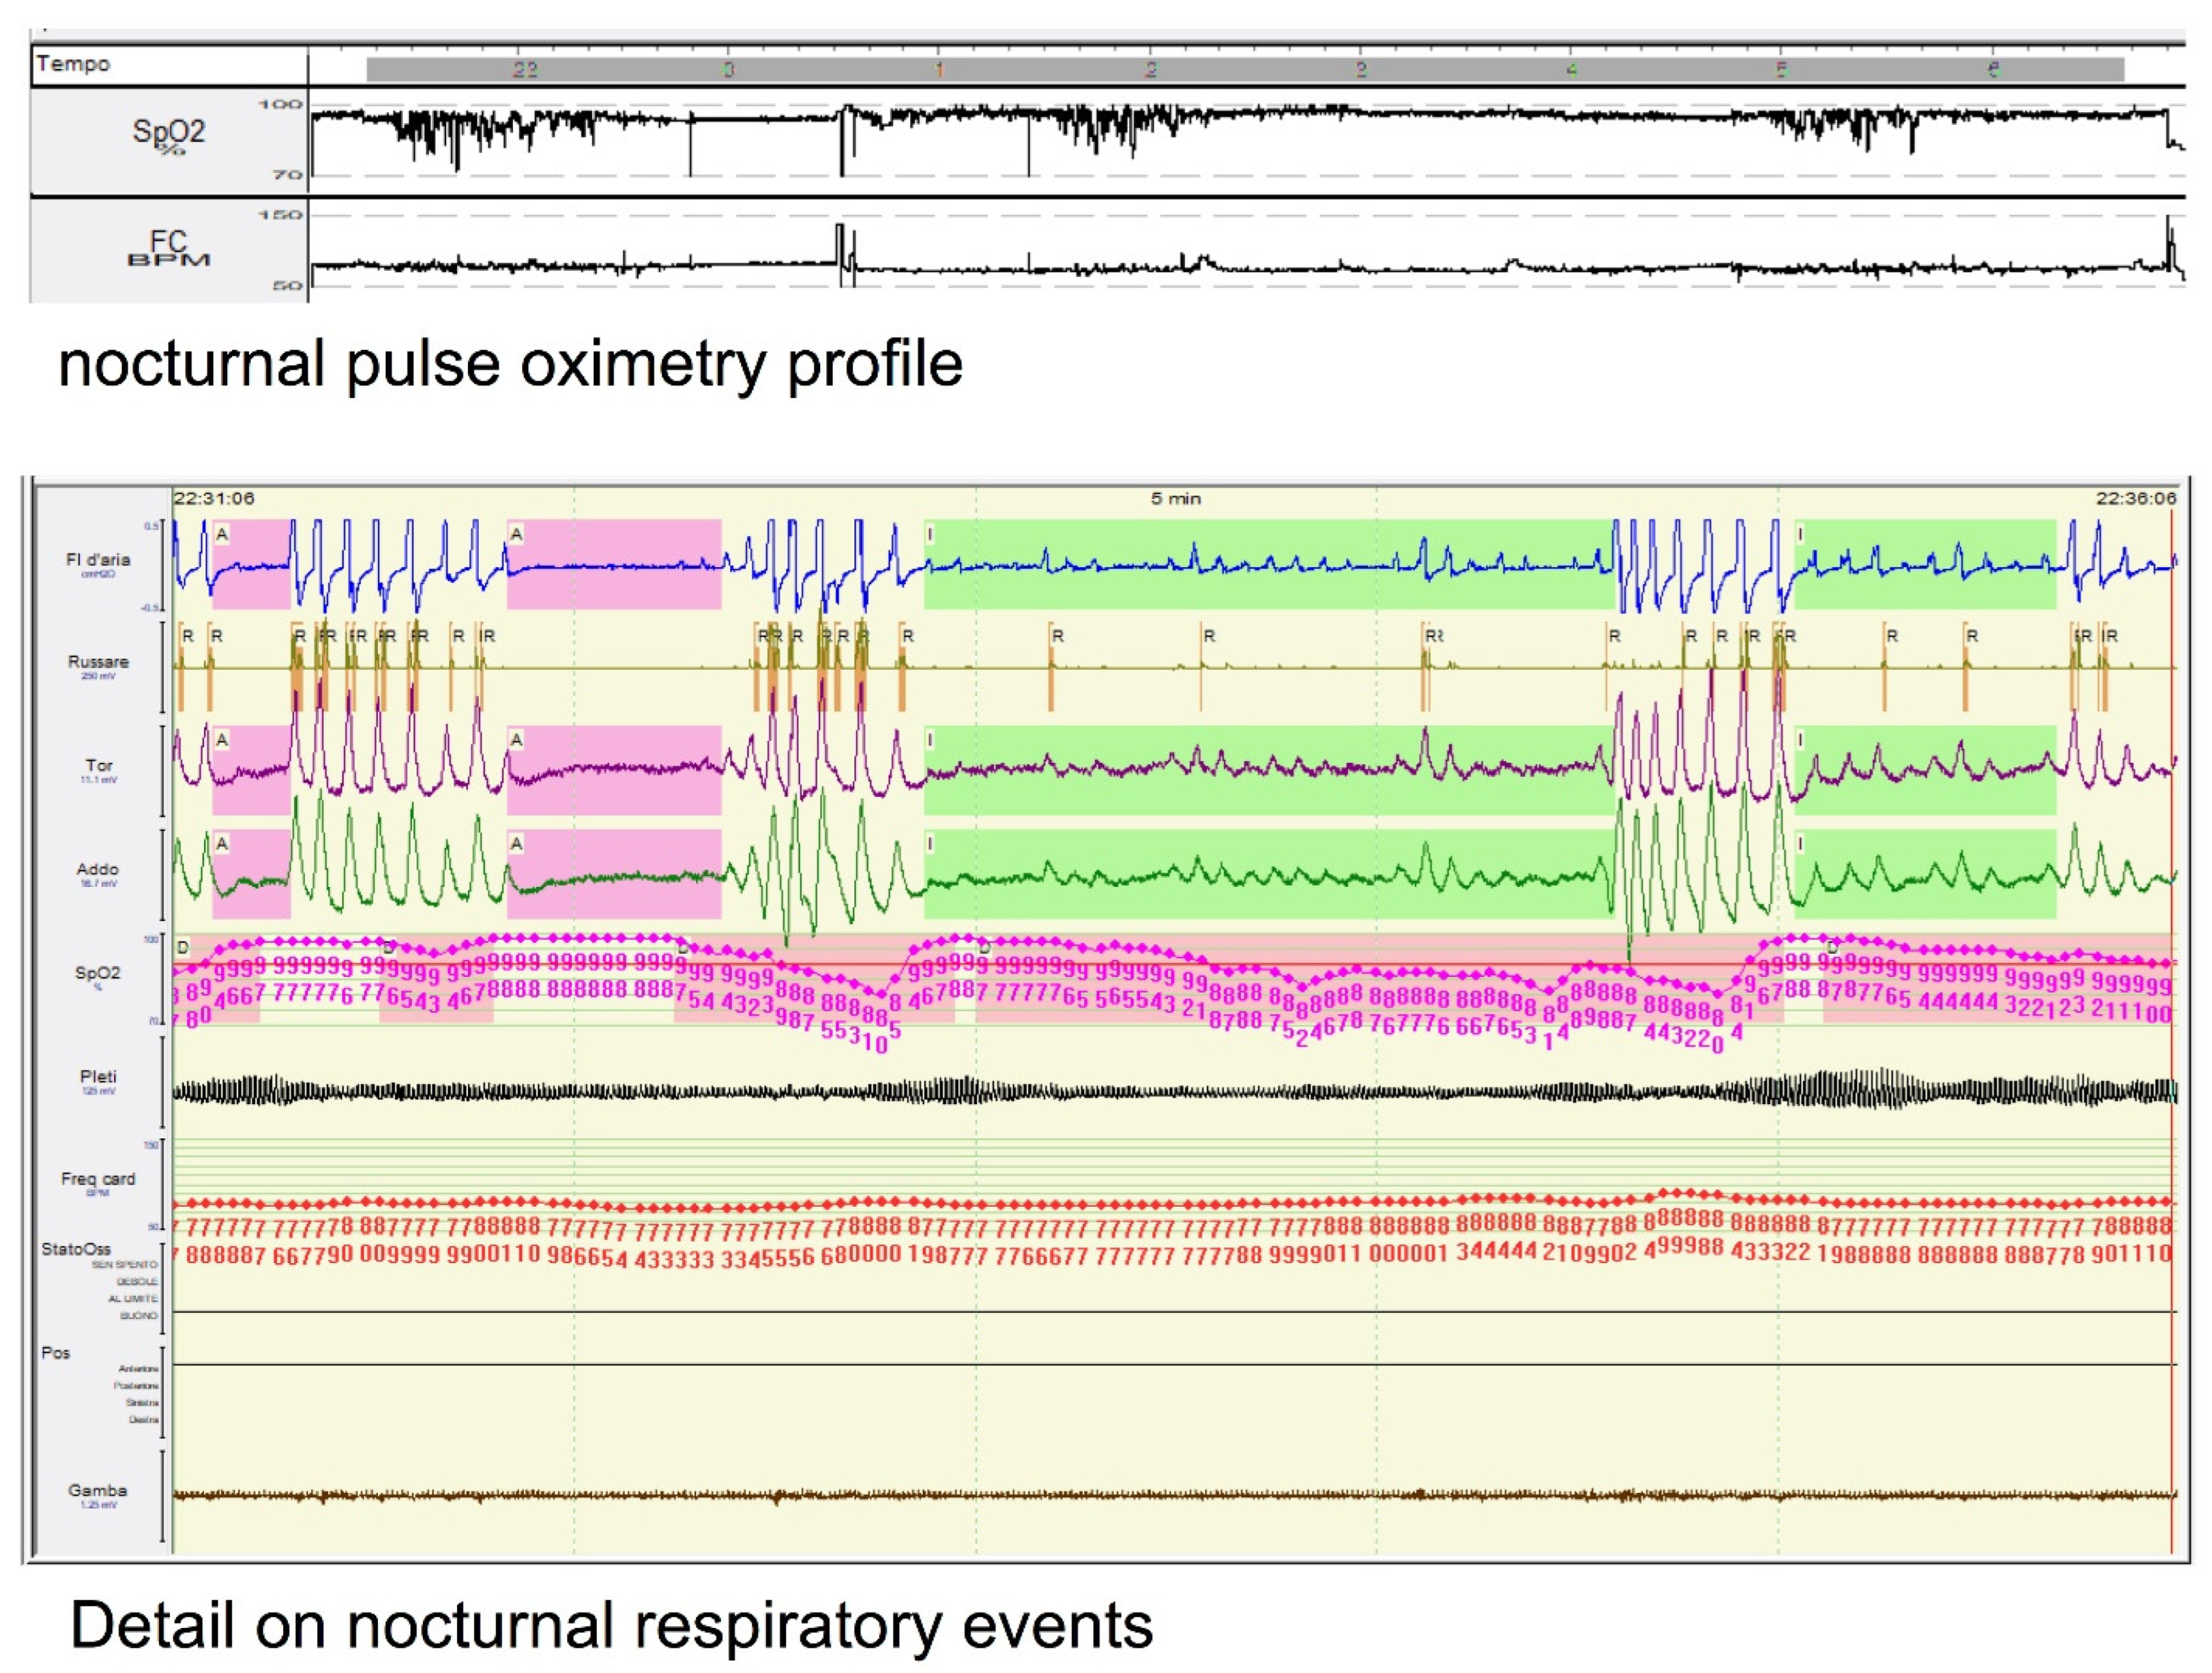Click the 22:36:06 end timestamp
The height and width of the screenshot is (1673, 2212).
(2136, 498)
